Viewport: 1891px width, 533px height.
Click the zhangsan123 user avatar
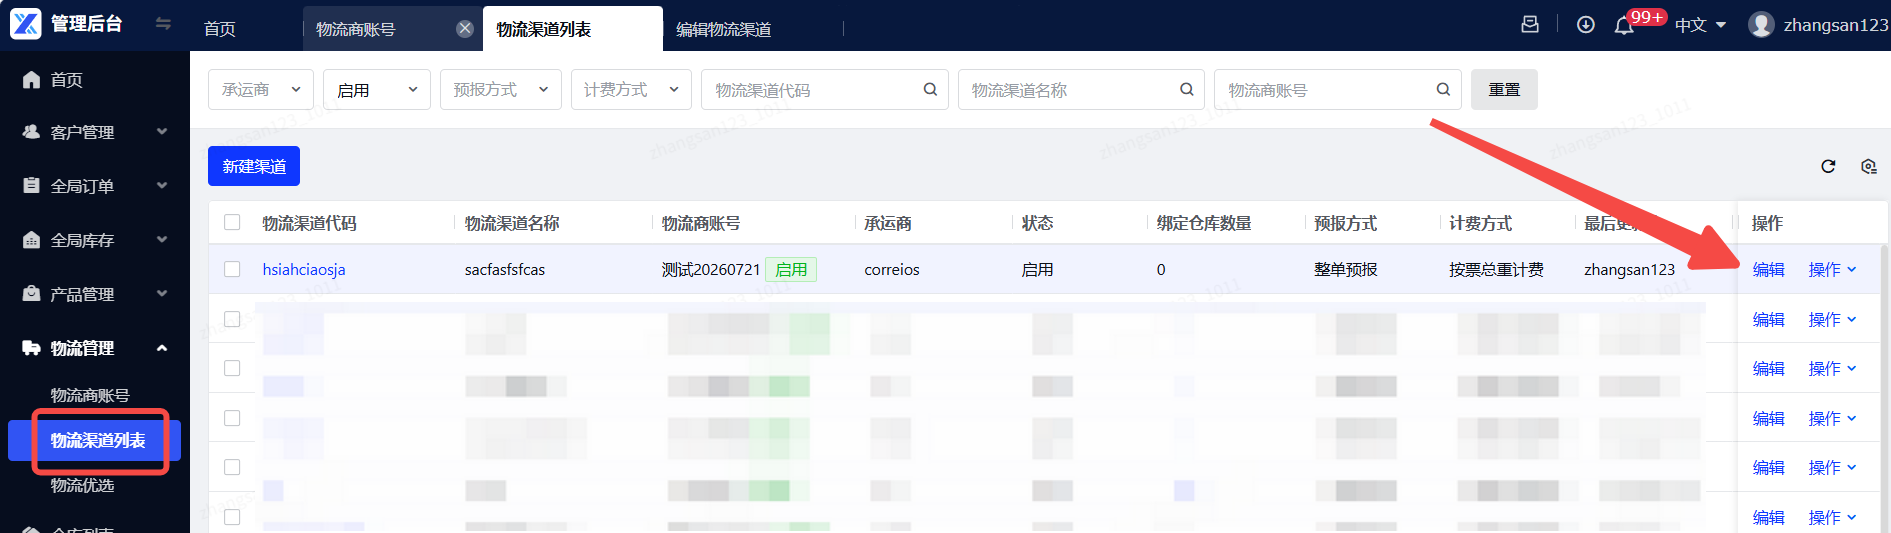(x=1761, y=24)
